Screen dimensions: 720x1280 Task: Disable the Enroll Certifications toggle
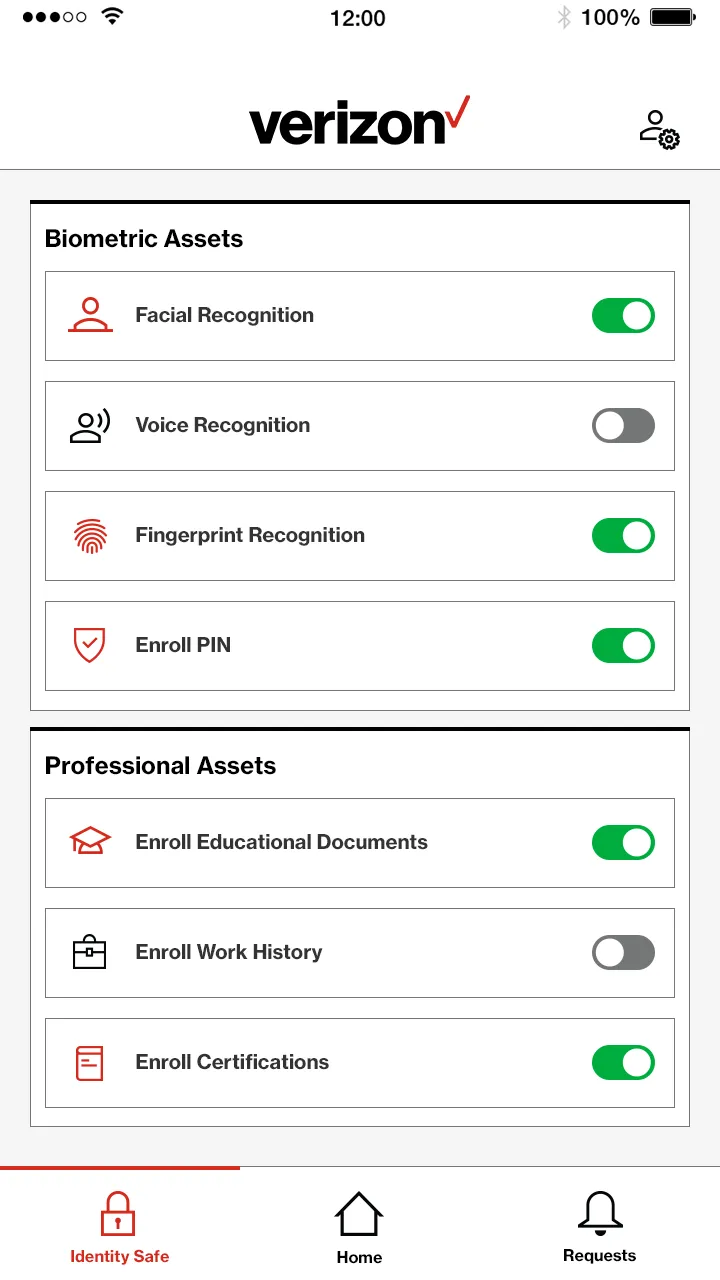pos(623,1063)
